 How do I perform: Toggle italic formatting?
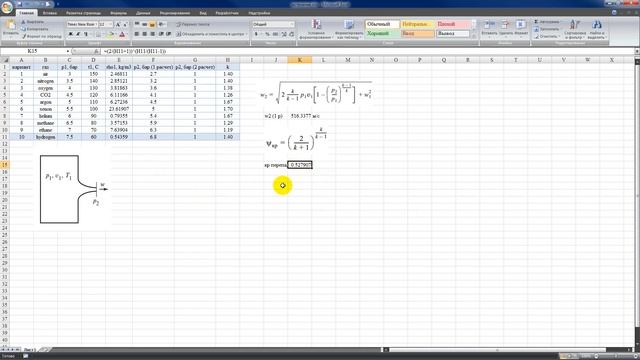[78, 34]
